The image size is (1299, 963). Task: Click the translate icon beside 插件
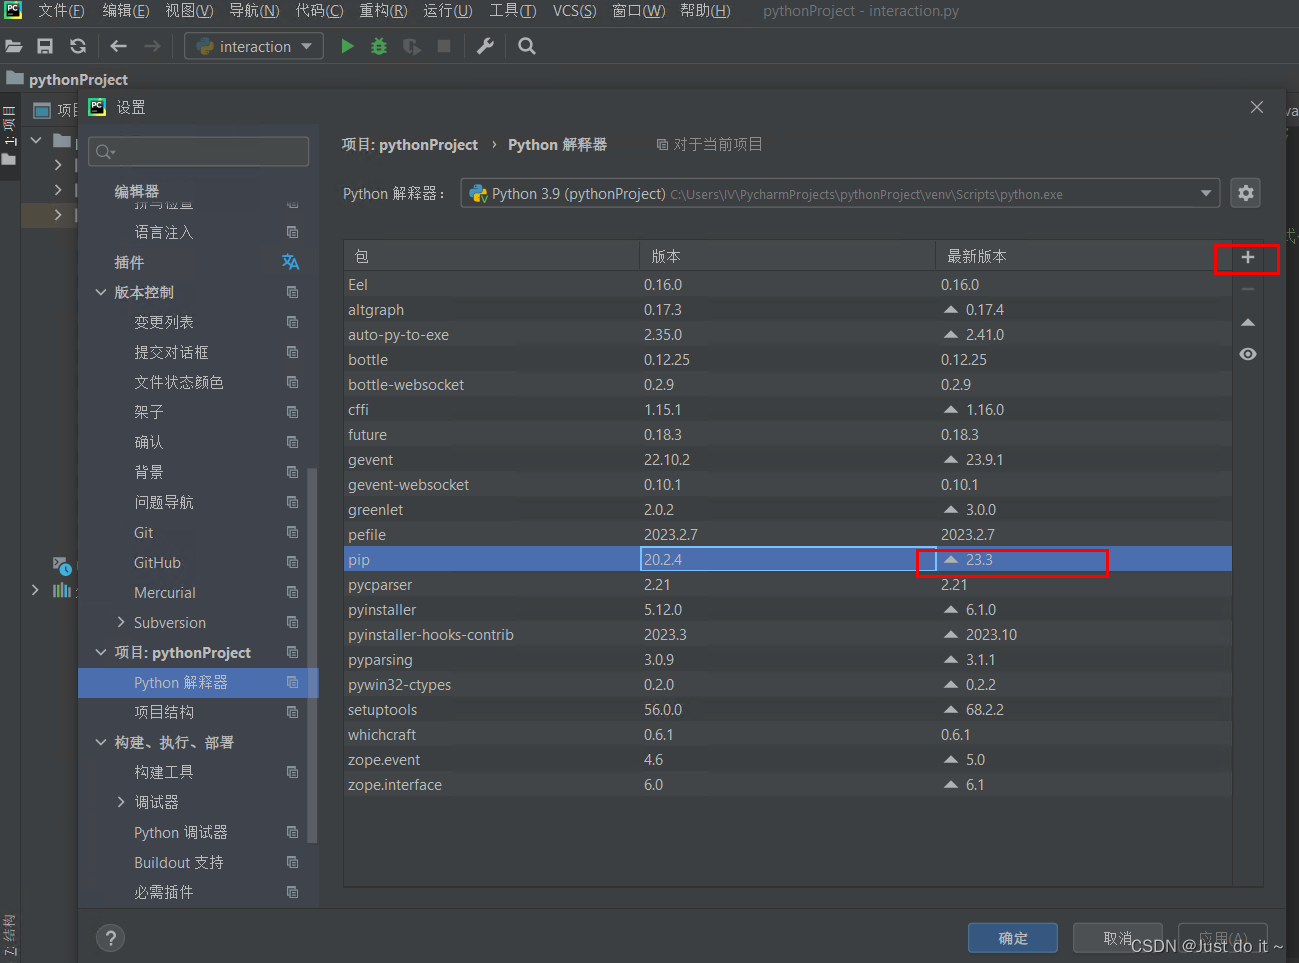pos(291,262)
